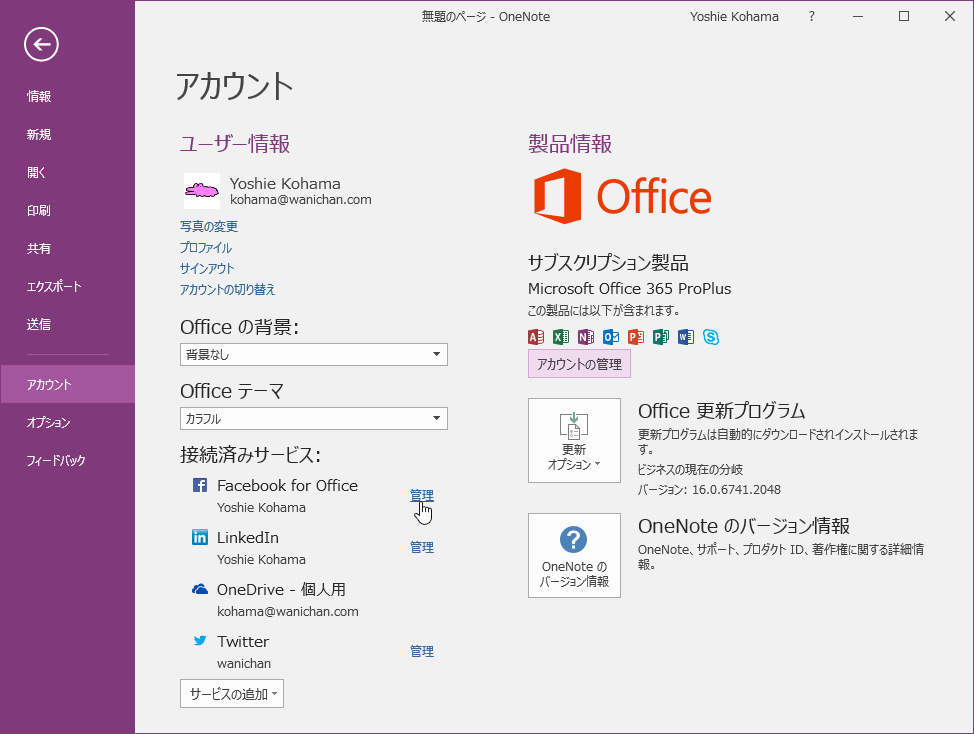Select the アカウント menu item
Image resolution: width=974 pixels, height=734 pixels.
click(68, 384)
